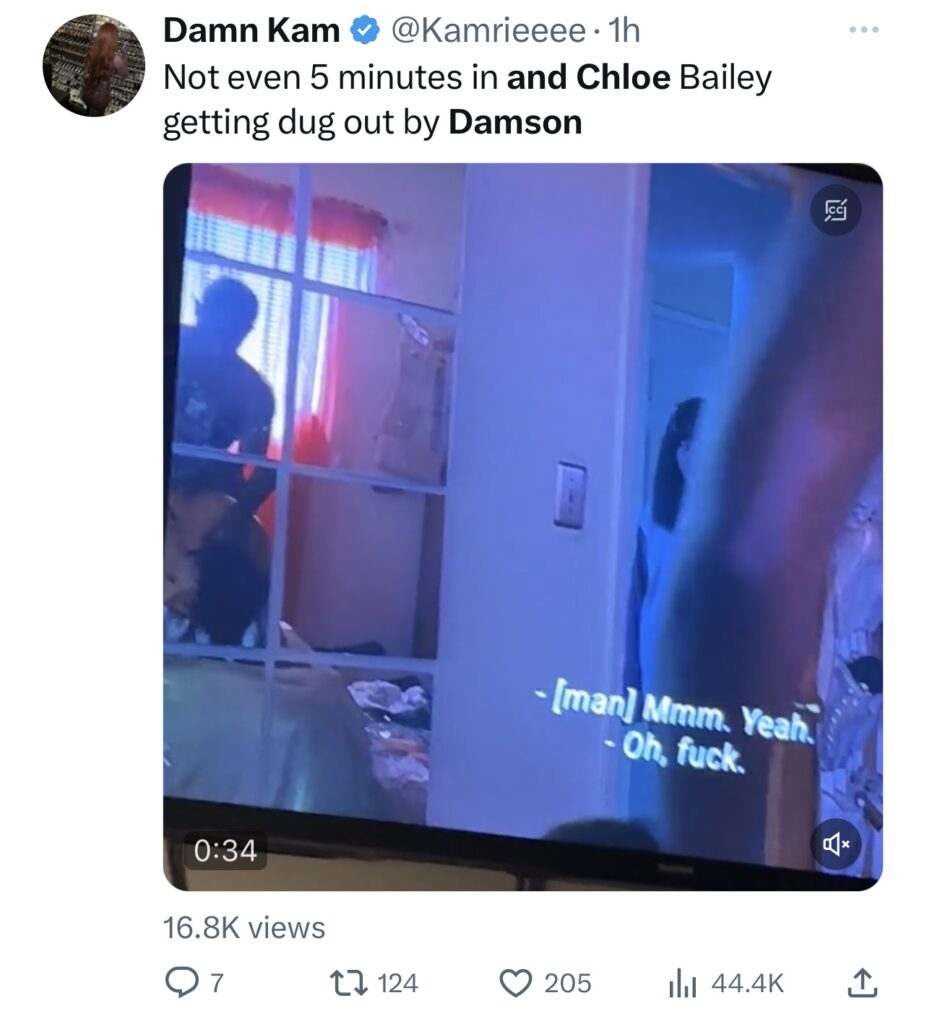Open the view analytics bar chart icon
The height and width of the screenshot is (1024, 927).
click(683, 984)
